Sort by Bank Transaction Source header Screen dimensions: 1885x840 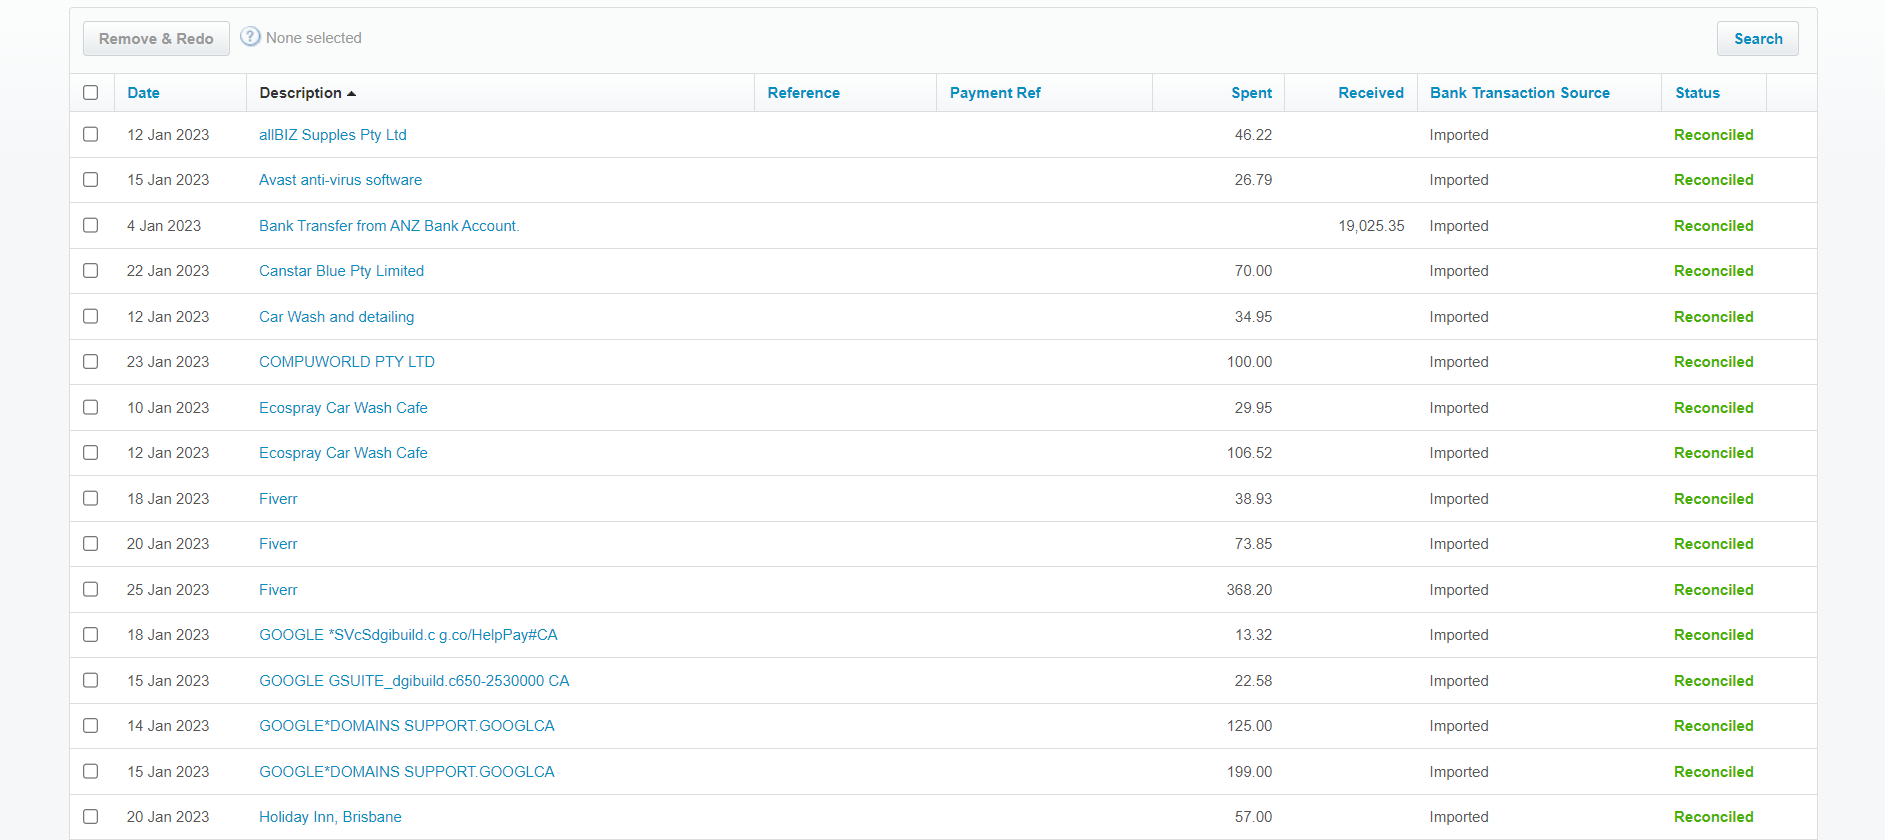pos(1520,93)
